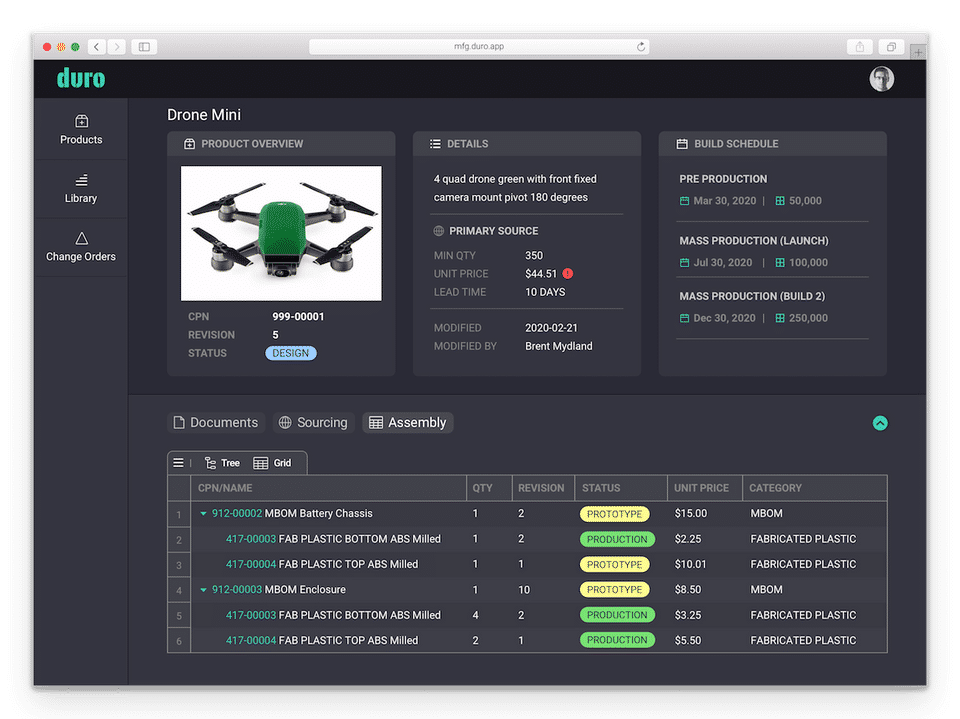Viewport: 960px width, 719px height.
Task: Click the DESIGN status badge
Action: point(291,353)
